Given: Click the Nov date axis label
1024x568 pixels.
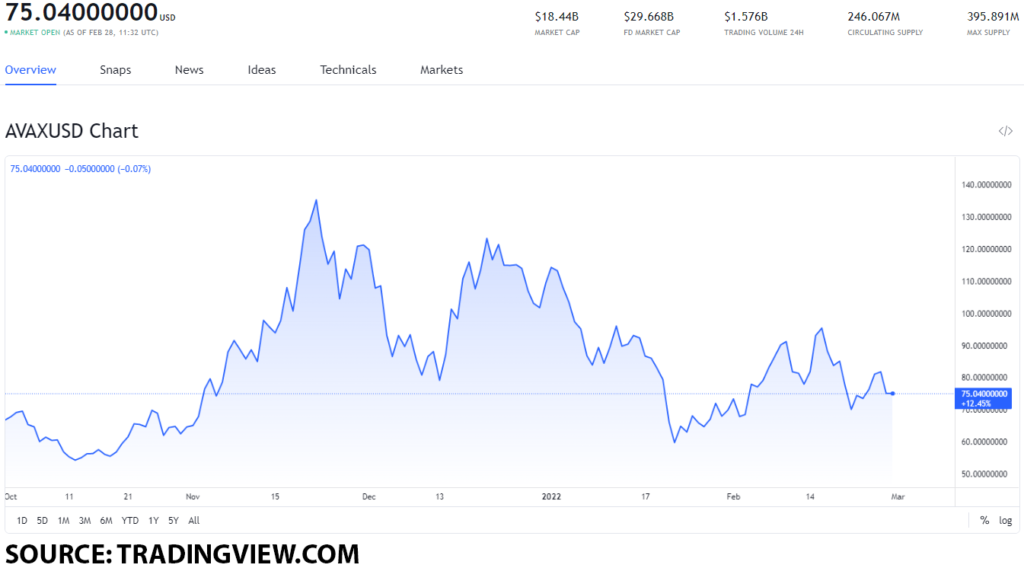Looking at the screenshot, I should [193, 497].
